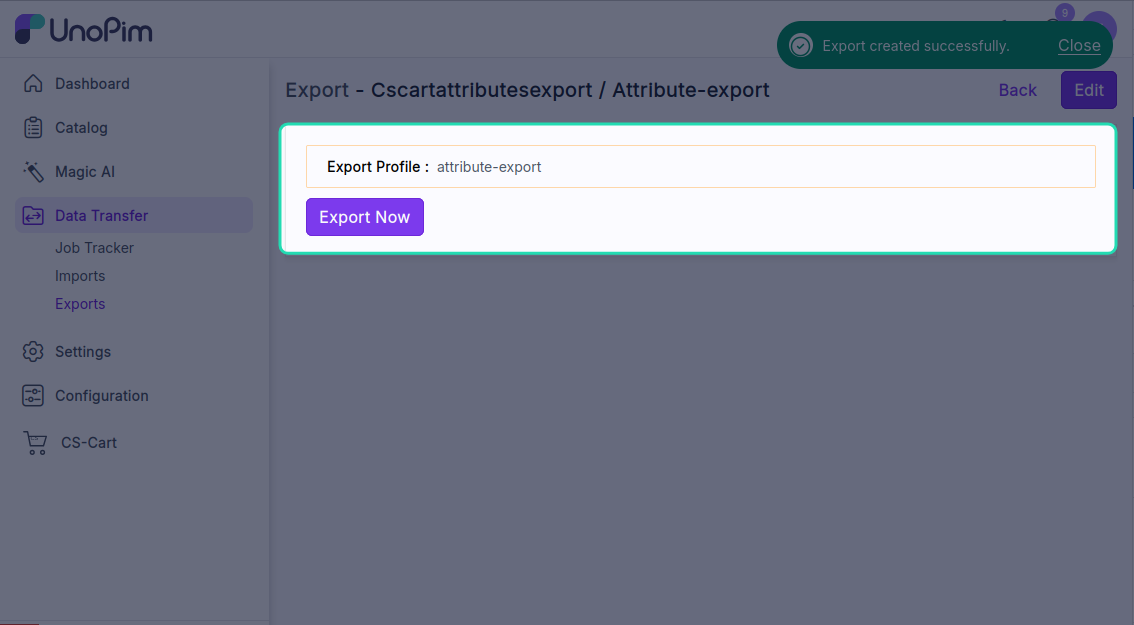
Task: Click the Data Transfer folder icon
Action: (33, 216)
